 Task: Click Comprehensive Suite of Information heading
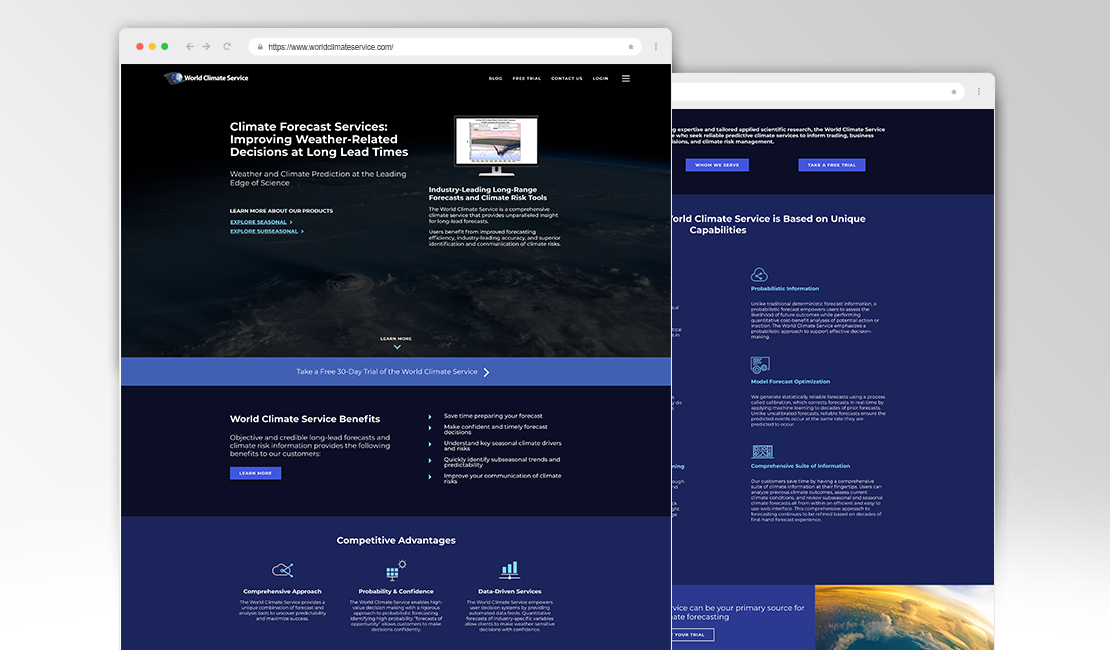(800, 466)
